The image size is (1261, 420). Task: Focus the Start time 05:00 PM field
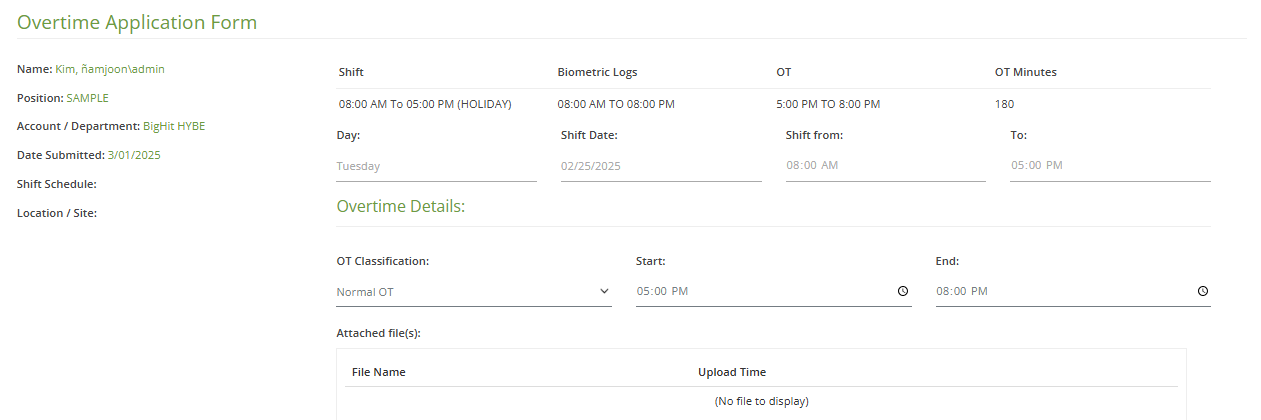point(773,291)
